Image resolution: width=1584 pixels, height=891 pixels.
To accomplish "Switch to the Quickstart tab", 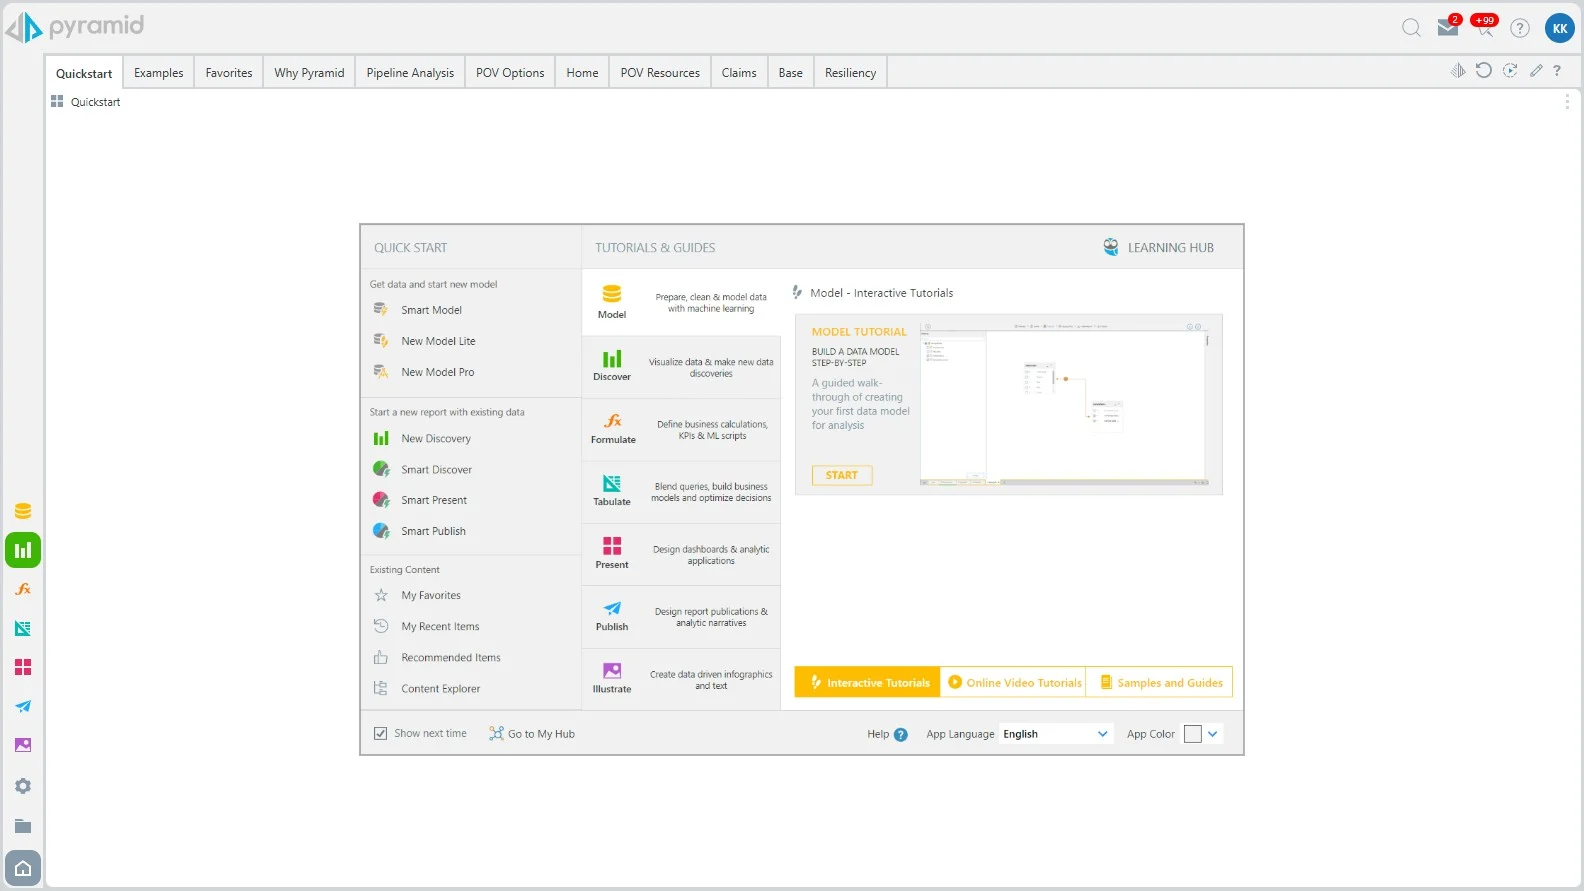I will click(x=84, y=73).
